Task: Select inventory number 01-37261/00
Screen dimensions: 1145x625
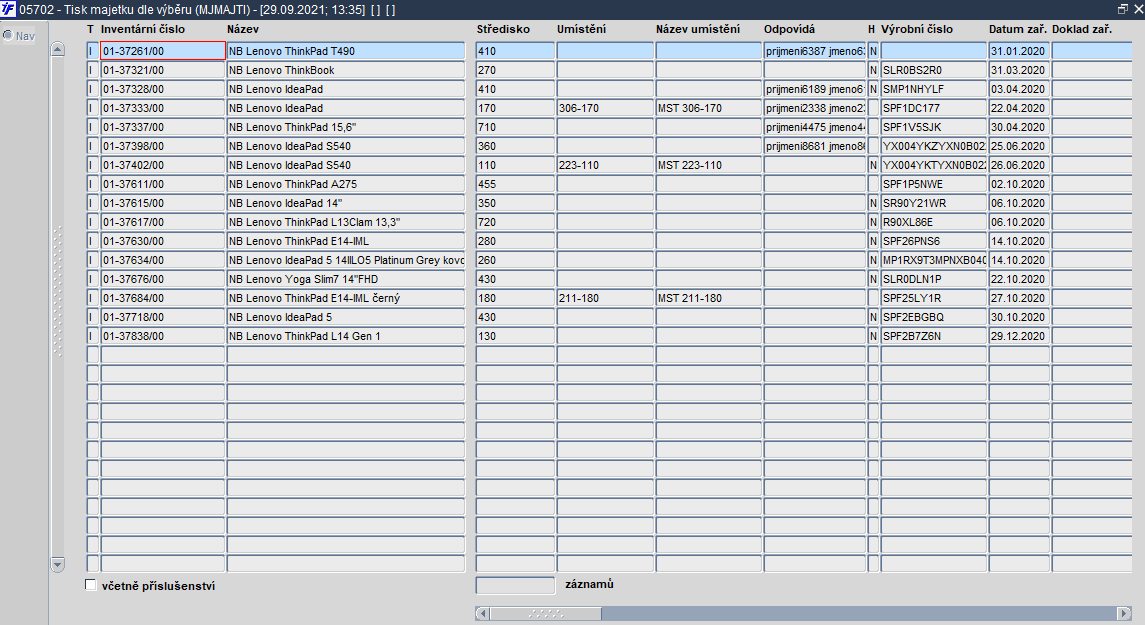Action: point(163,51)
